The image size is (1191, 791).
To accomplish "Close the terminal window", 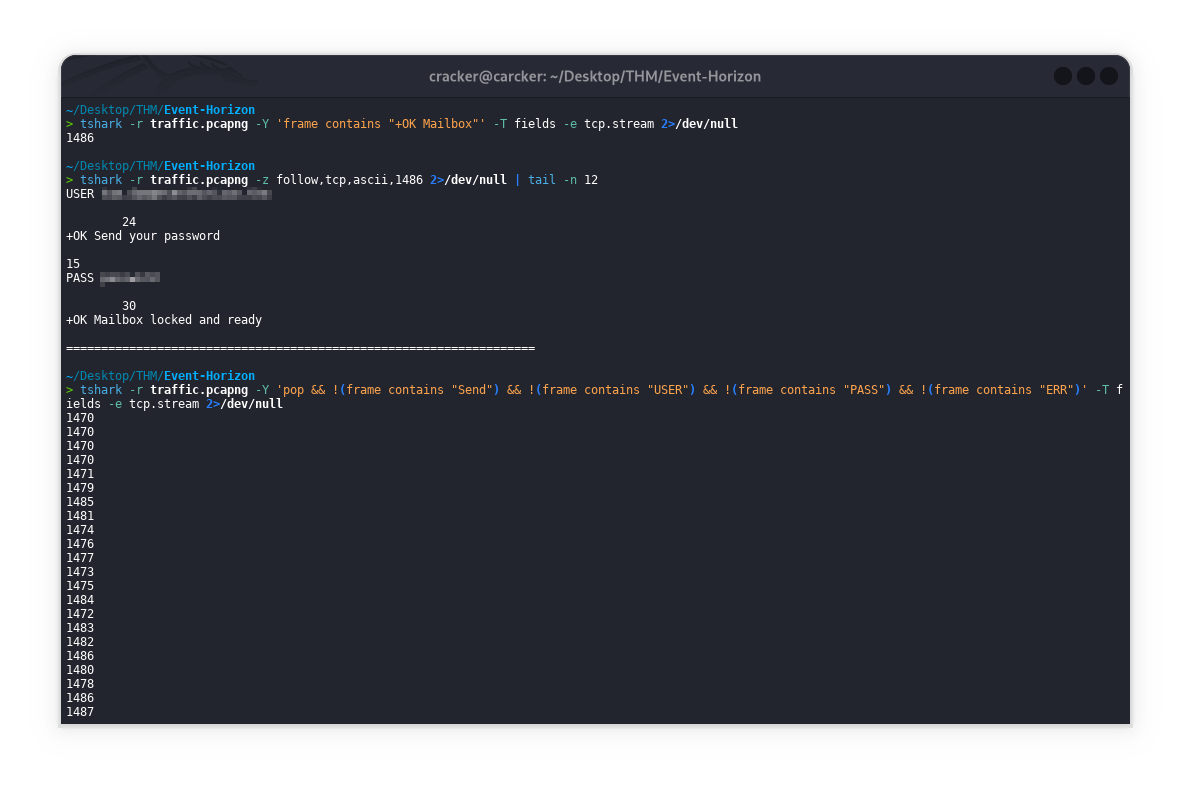I will [x=1108, y=76].
